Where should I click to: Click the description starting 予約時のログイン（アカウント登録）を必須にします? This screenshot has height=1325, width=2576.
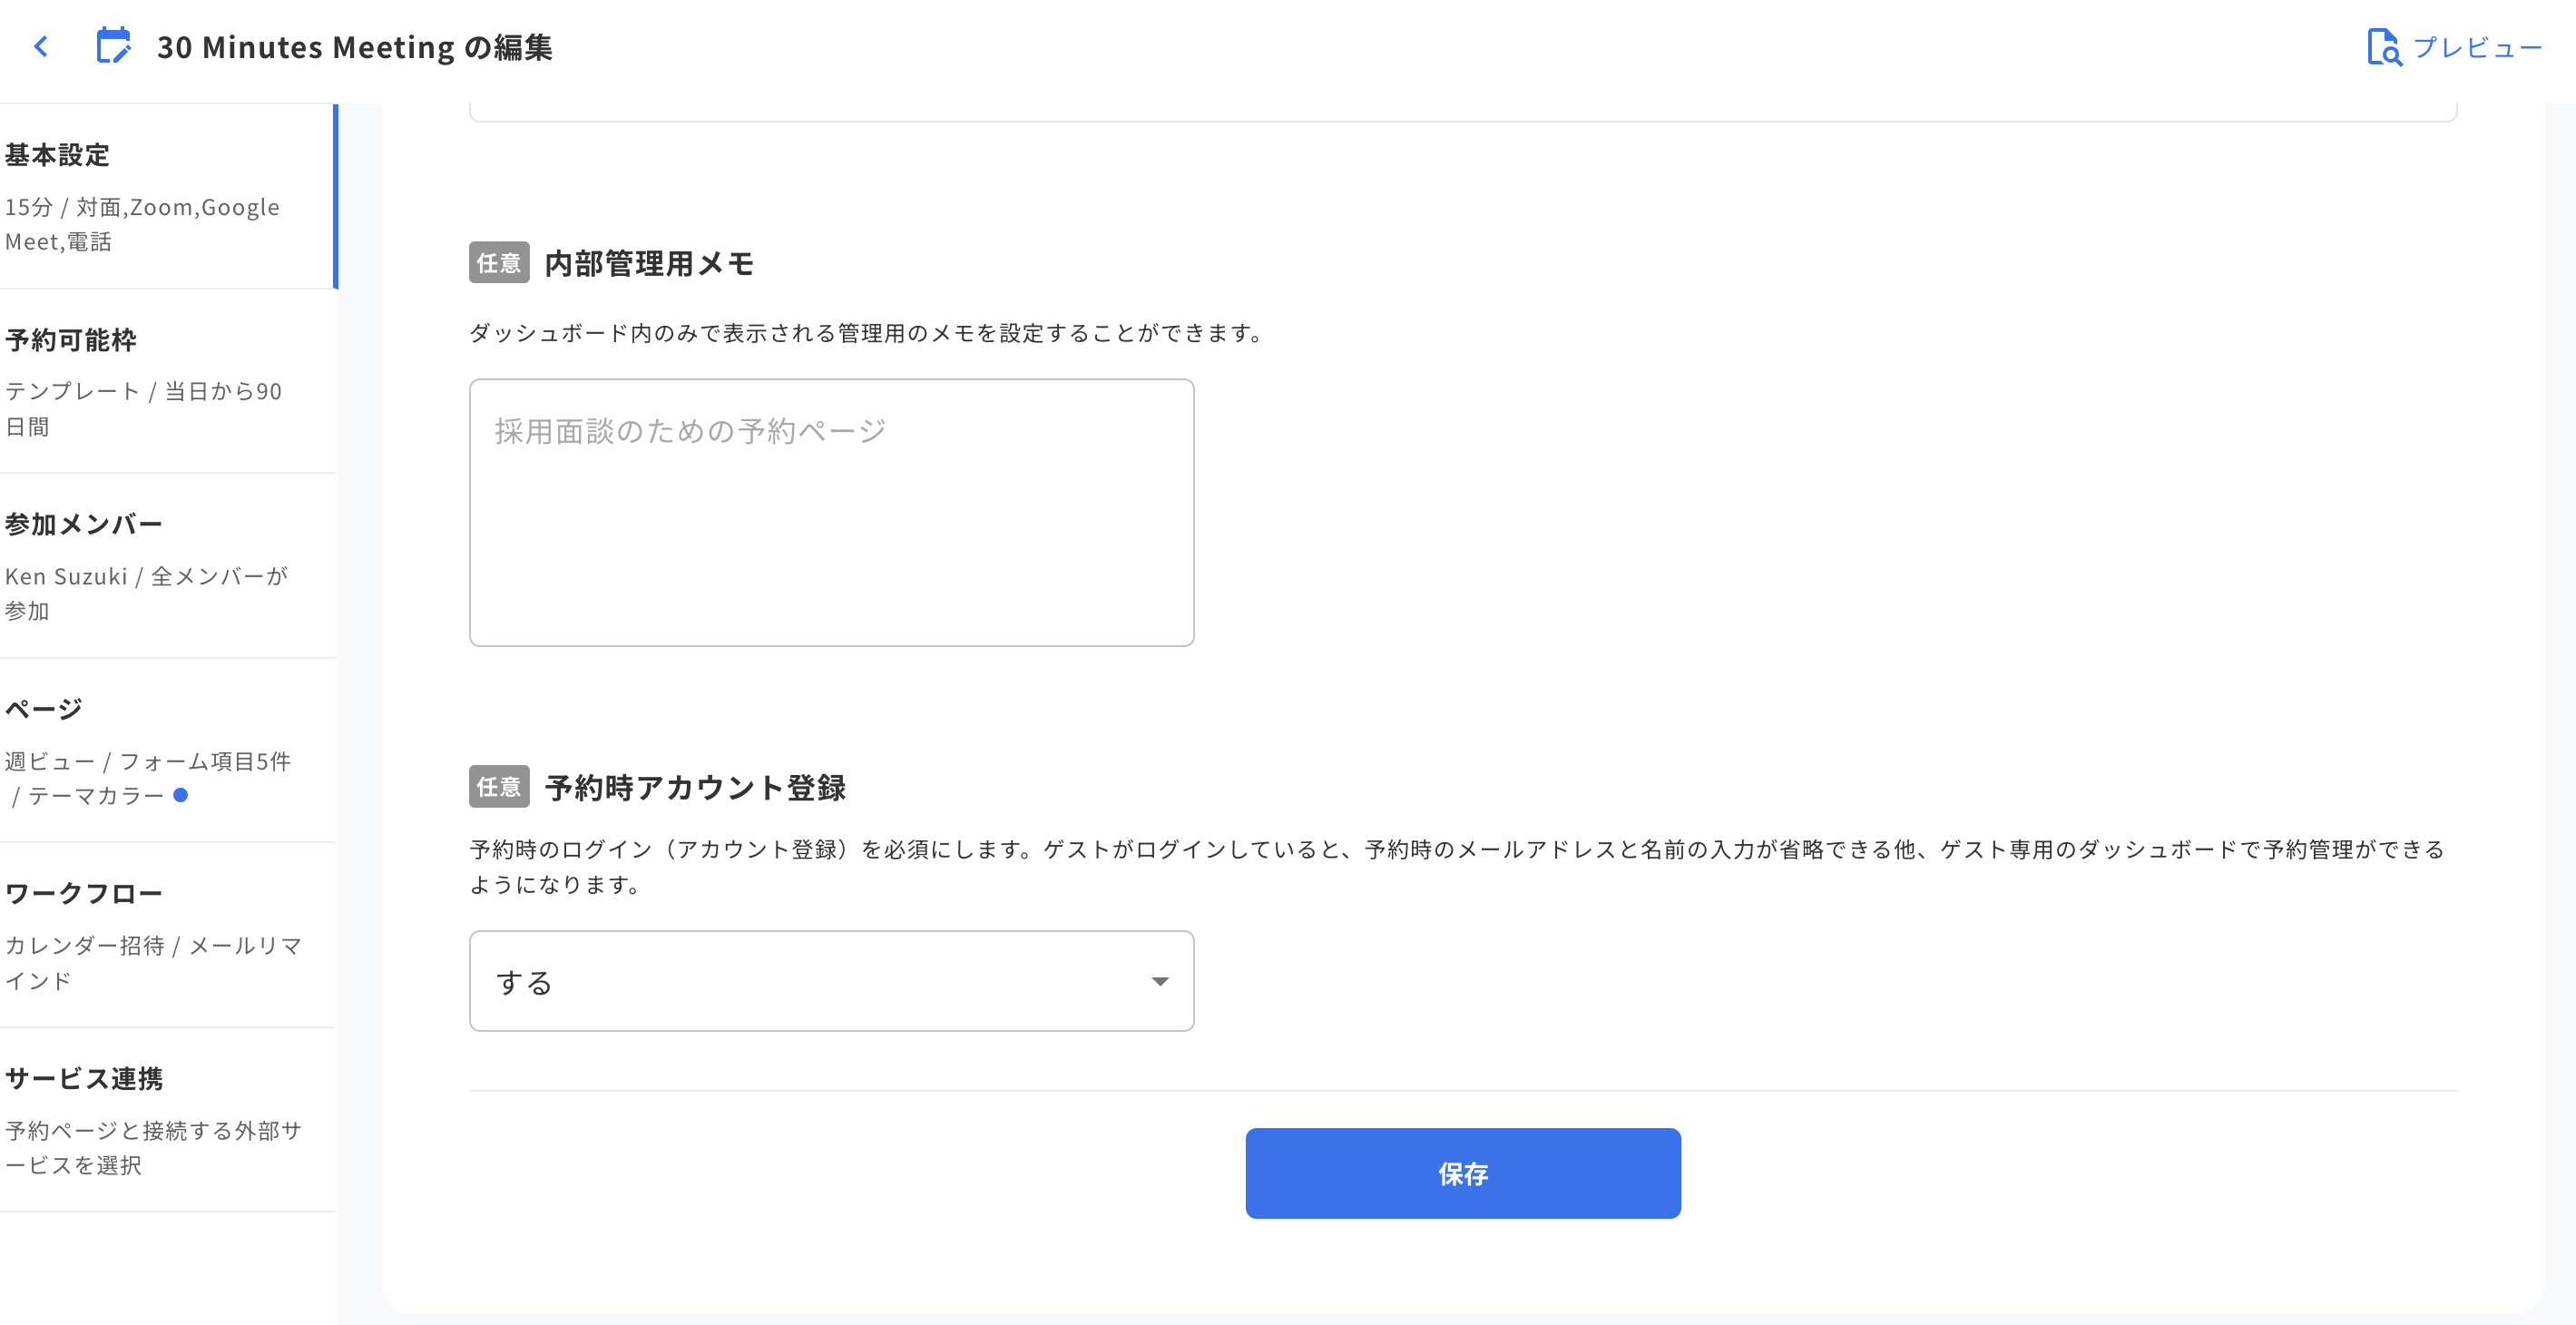coord(1457,867)
